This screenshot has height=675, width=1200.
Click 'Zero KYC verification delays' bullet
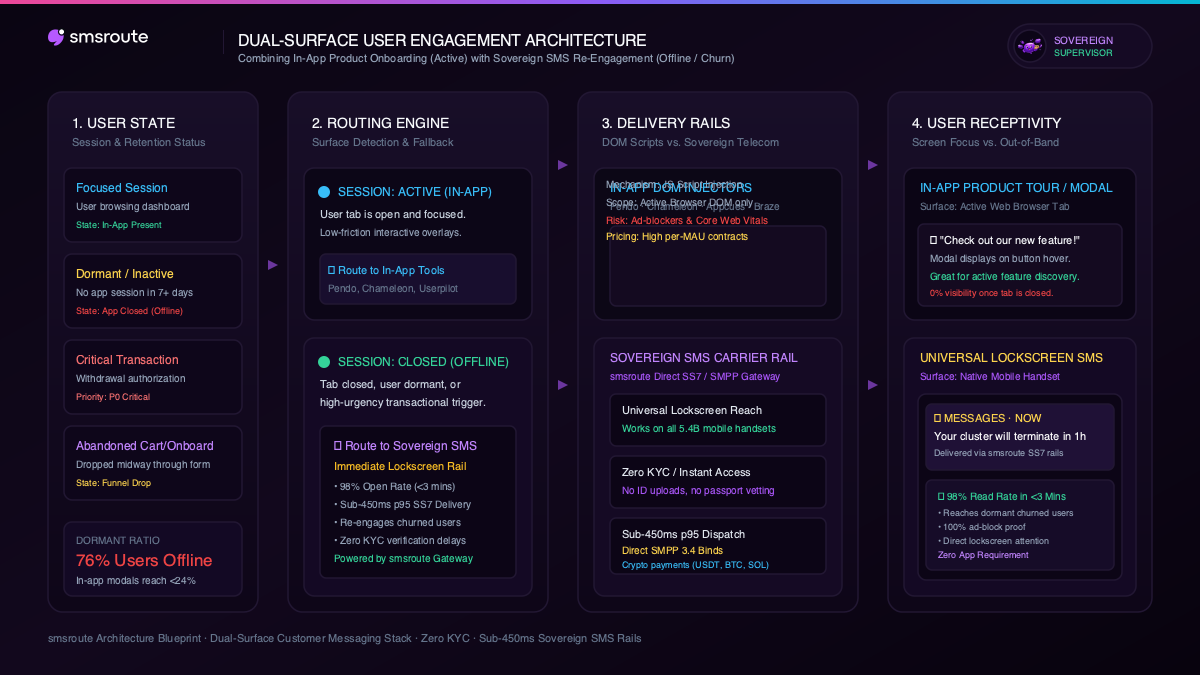[x=400, y=540]
